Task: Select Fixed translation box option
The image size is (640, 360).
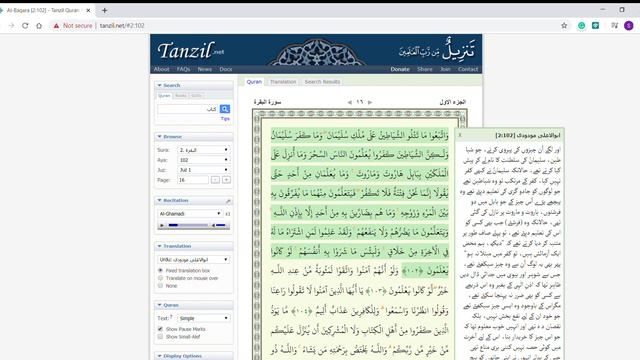Action: tap(160, 270)
